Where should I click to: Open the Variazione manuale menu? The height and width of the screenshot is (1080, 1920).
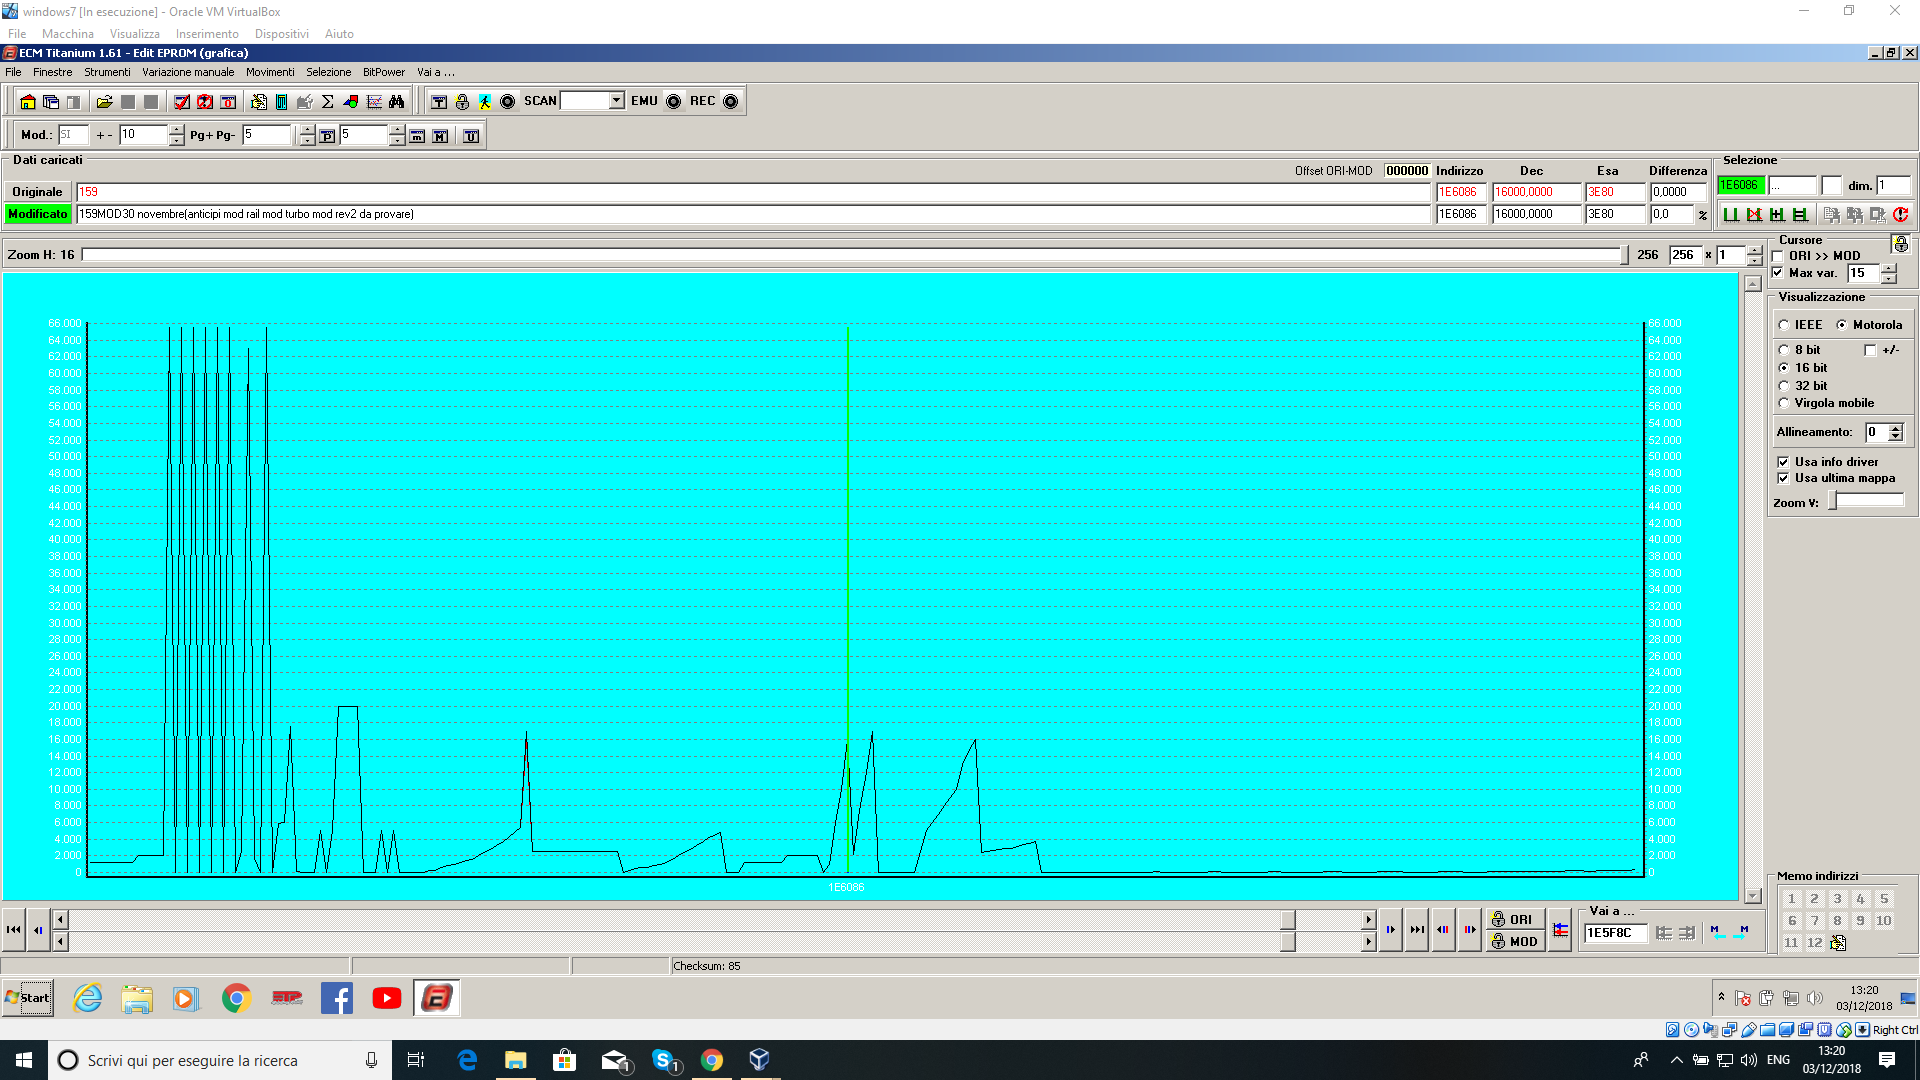point(188,72)
